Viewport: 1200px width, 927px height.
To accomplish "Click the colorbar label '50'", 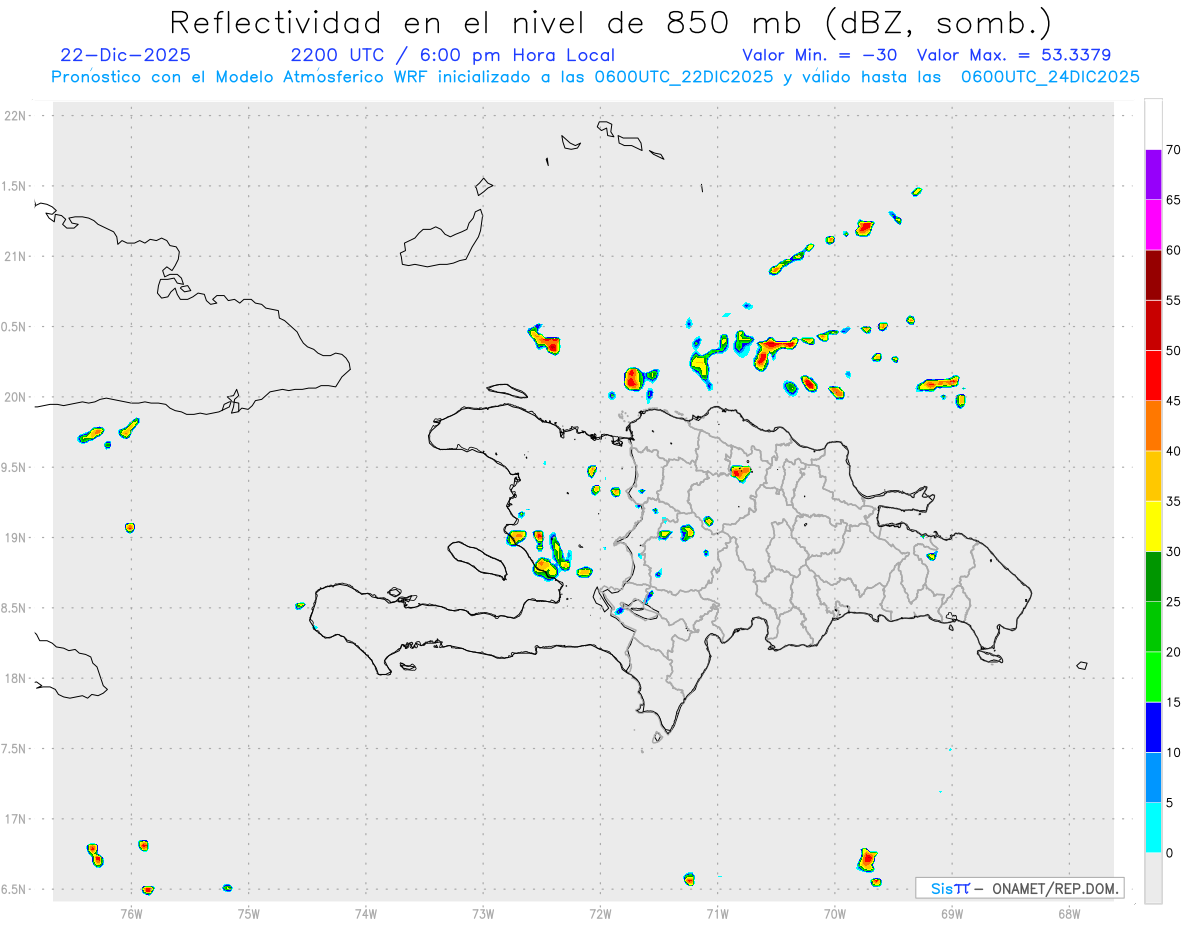I will [1174, 351].
